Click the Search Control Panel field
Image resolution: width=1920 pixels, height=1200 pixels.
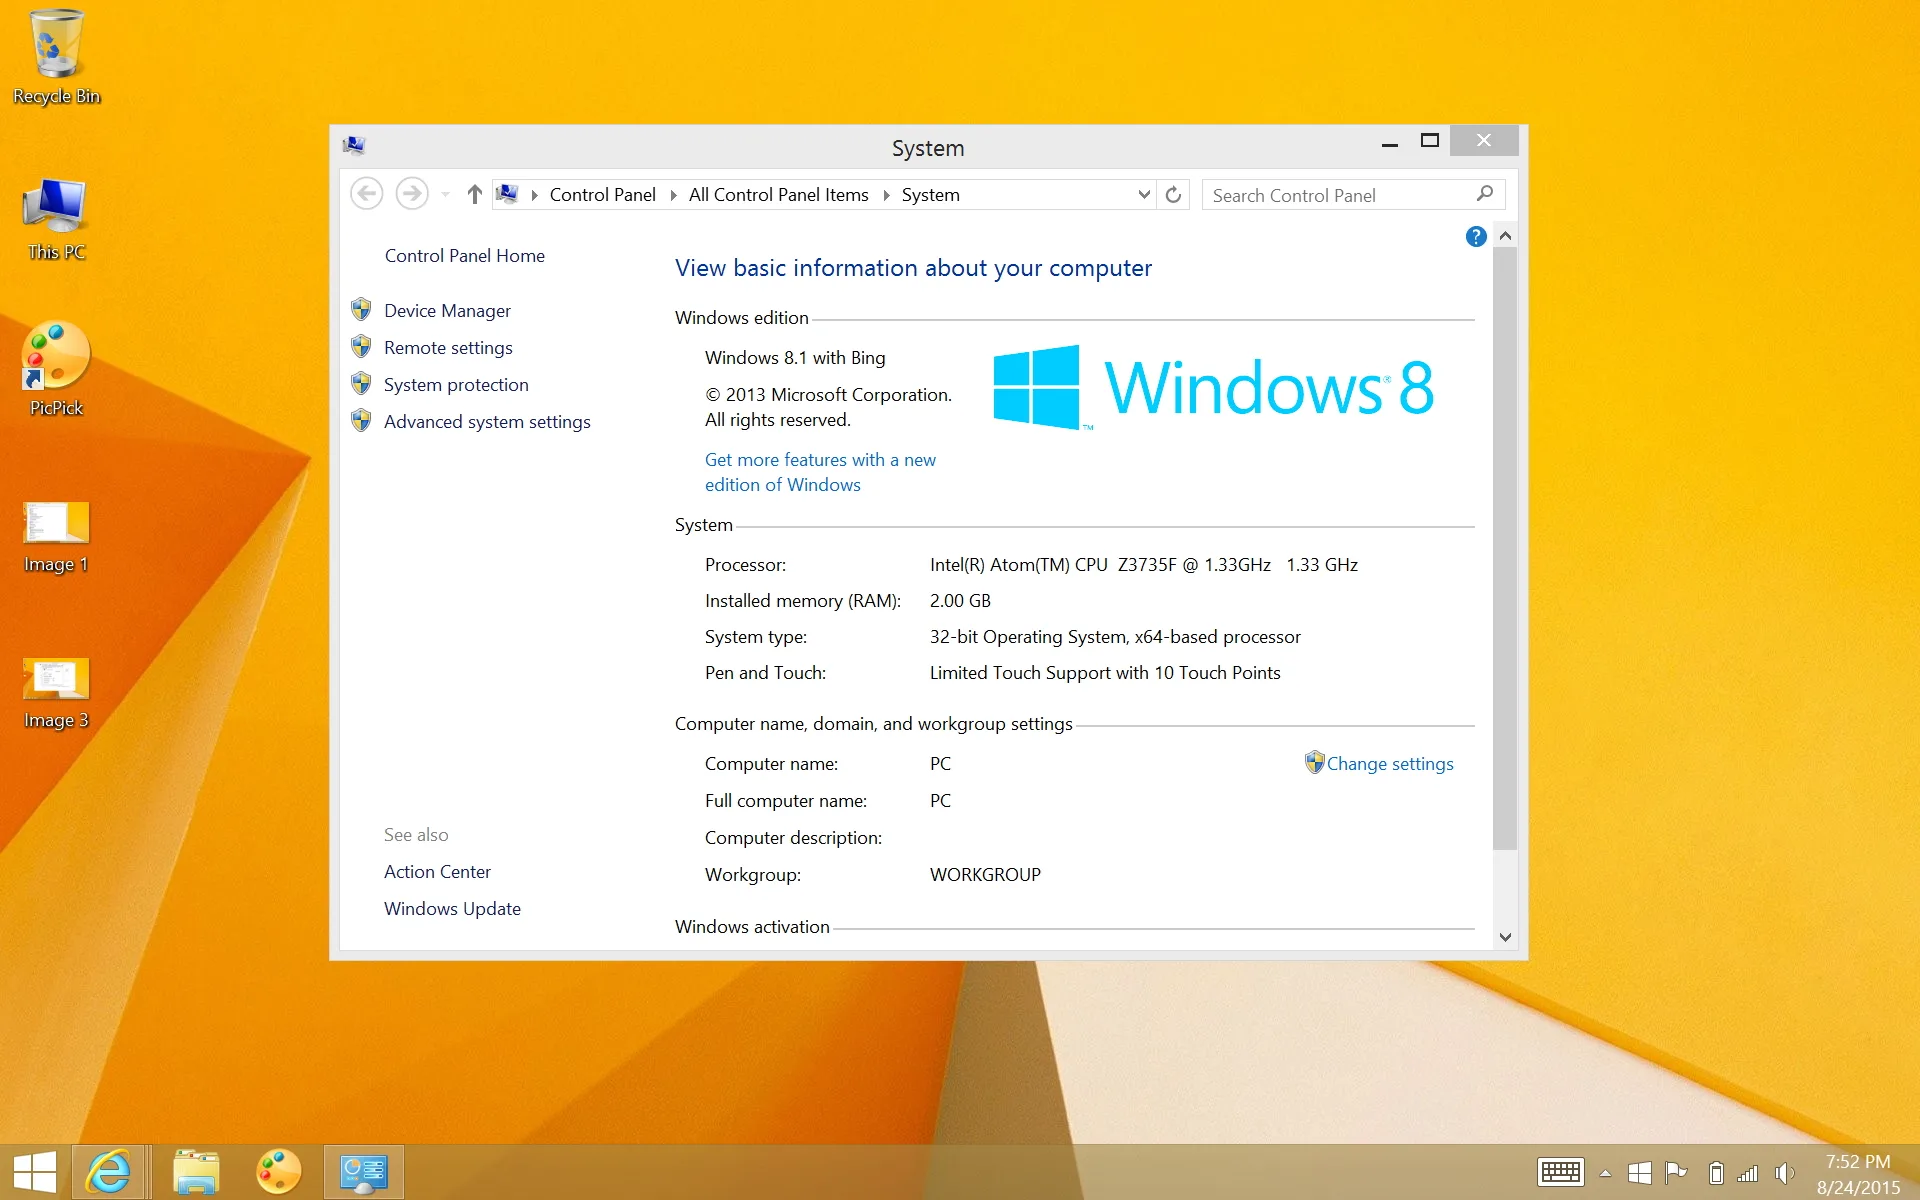1338,196
